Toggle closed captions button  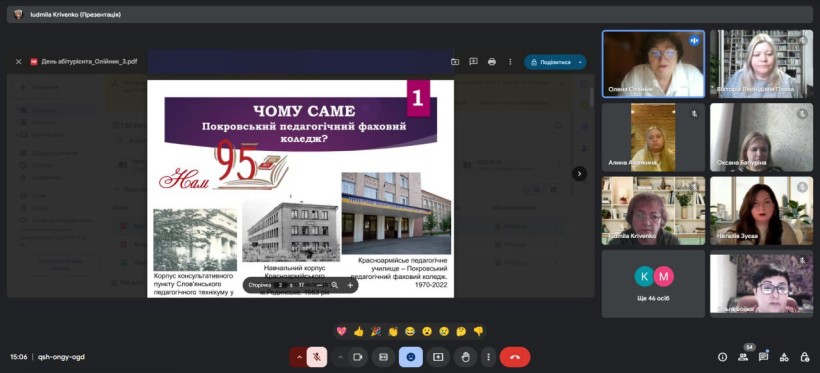click(x=383, y=357)
